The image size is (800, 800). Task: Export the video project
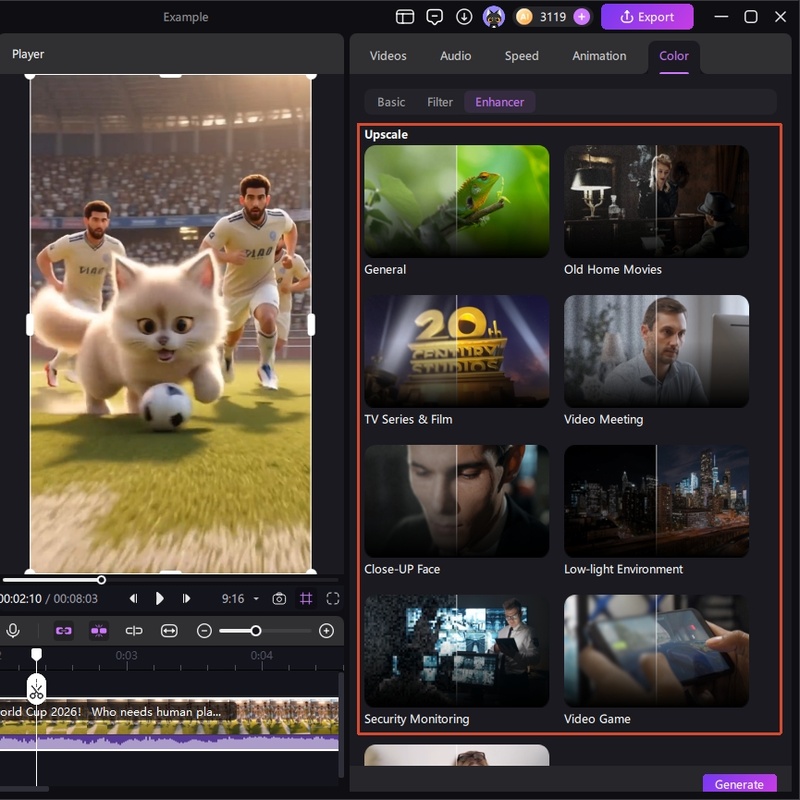[x=647, y=17]
